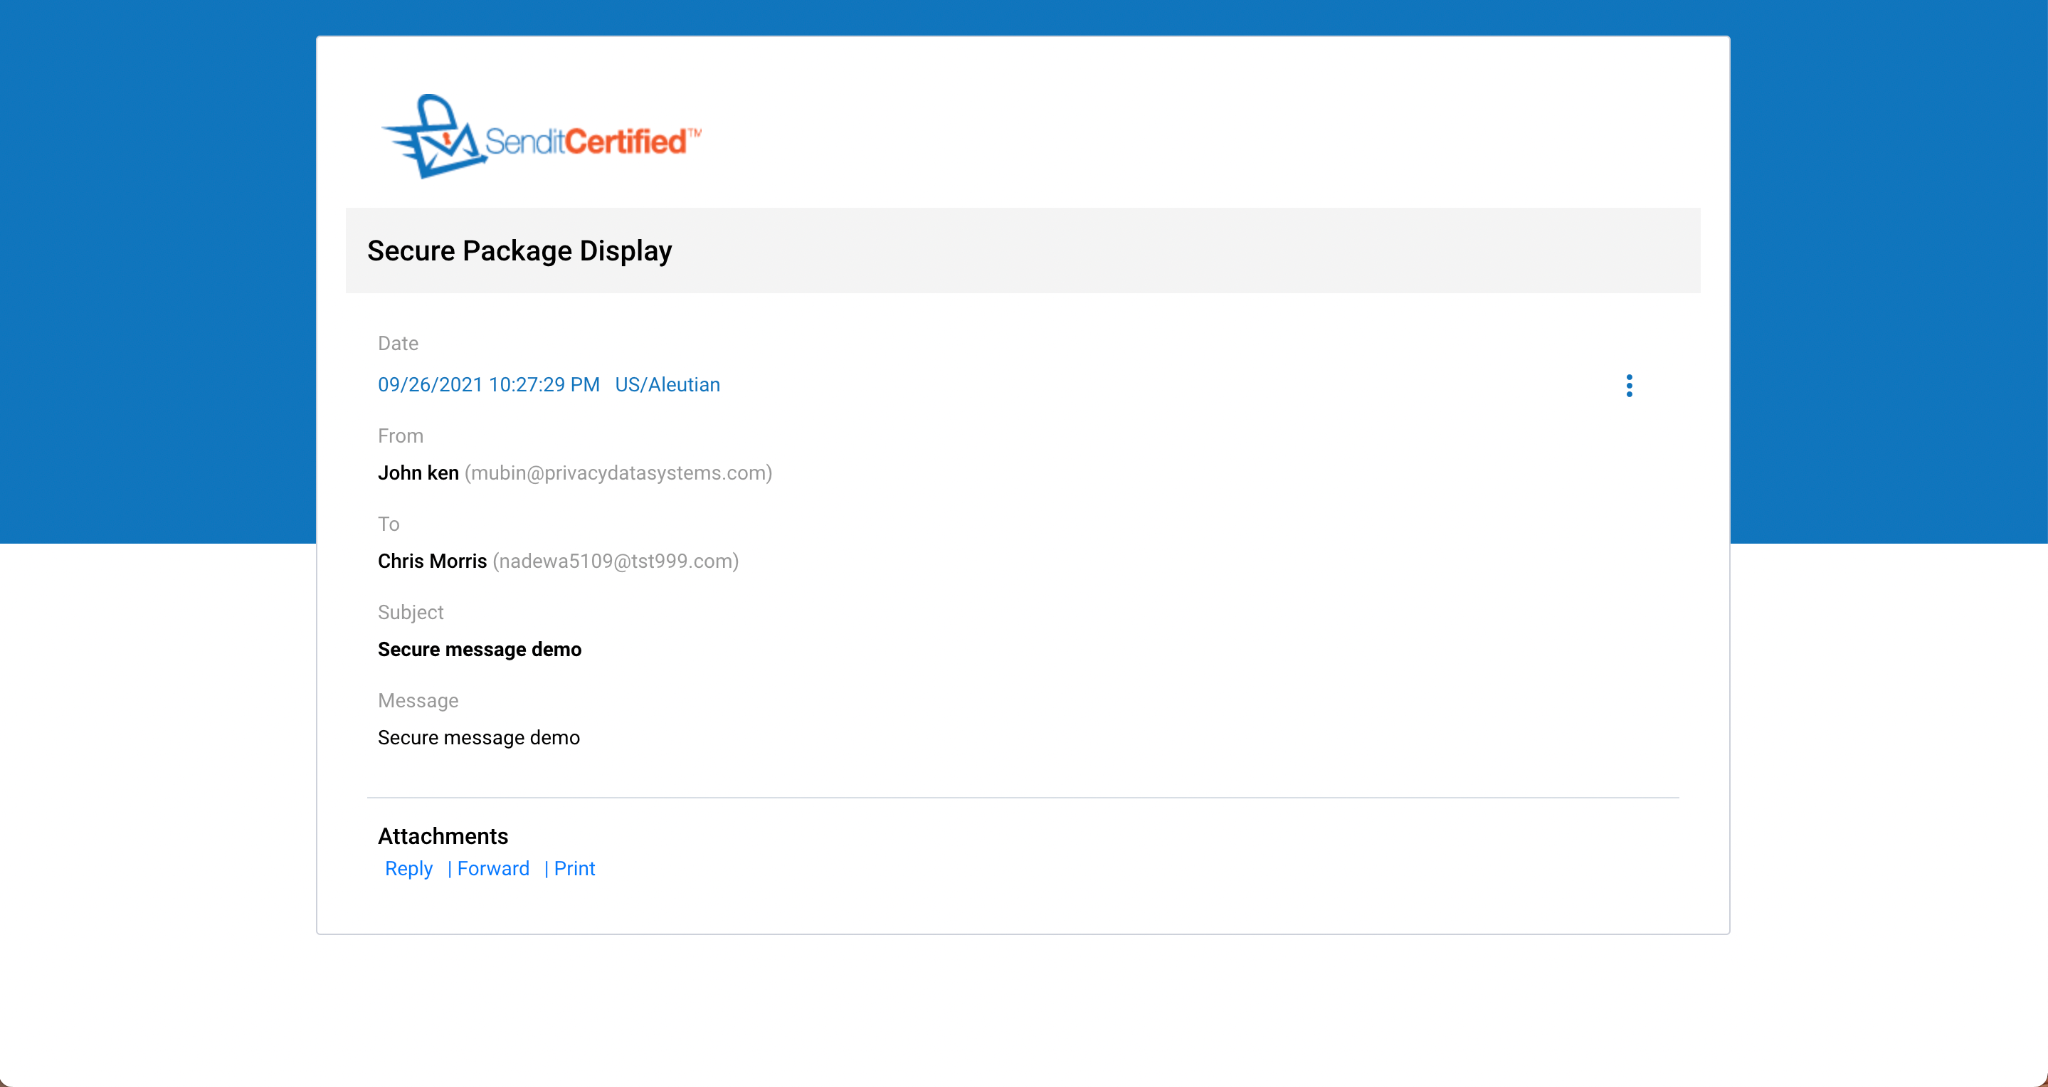Click the Subject field label
Screen dimensions: 2048x1087
coord(410,612)
